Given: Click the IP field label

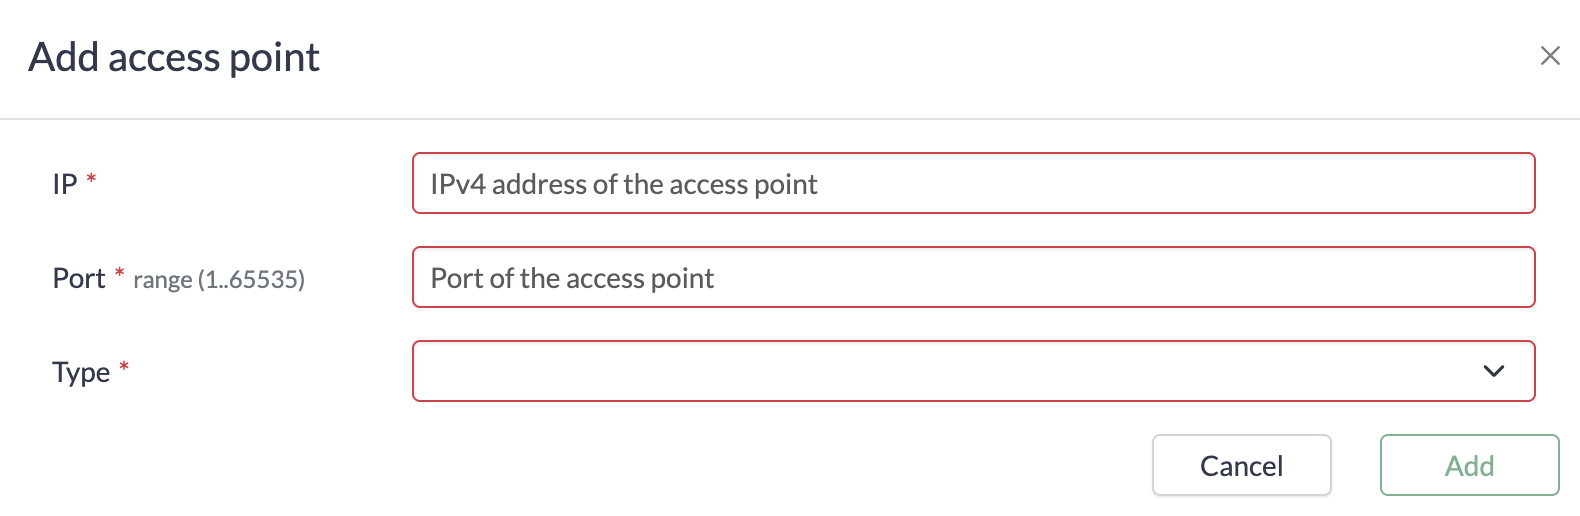Looking at the screenshot, I should tap(65, 184).
